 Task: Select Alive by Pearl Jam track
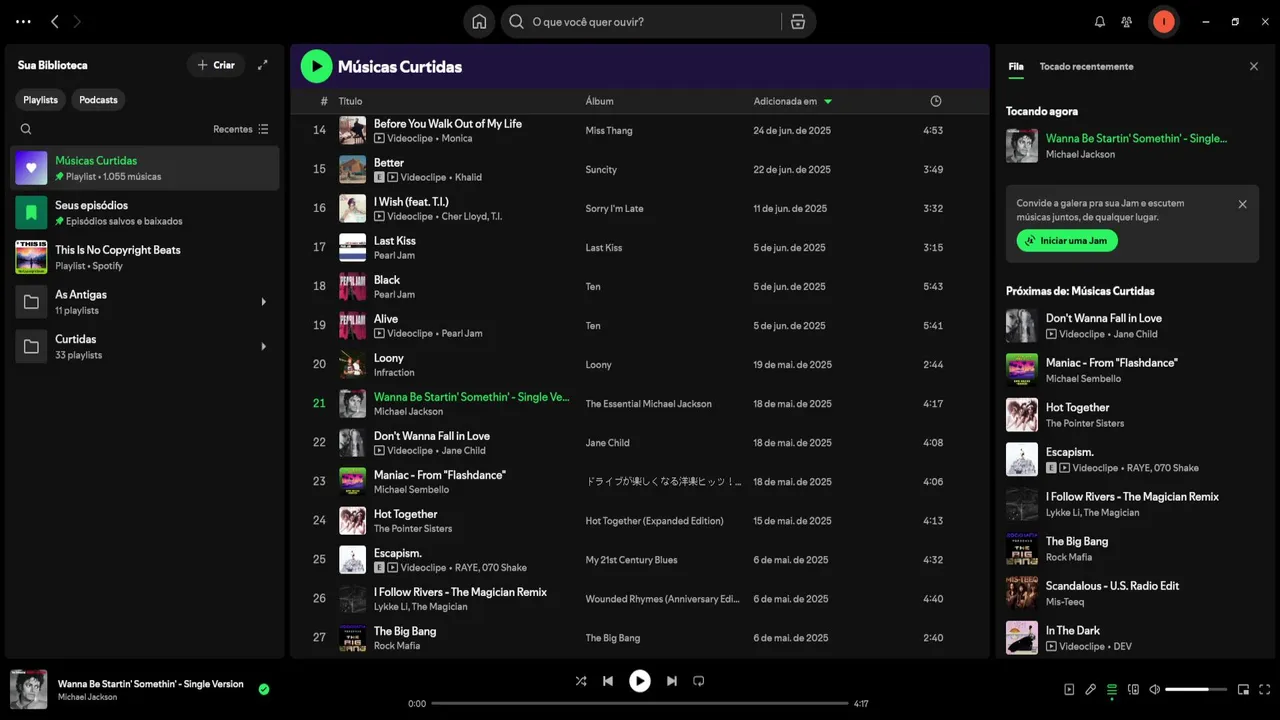pos(640,326)
